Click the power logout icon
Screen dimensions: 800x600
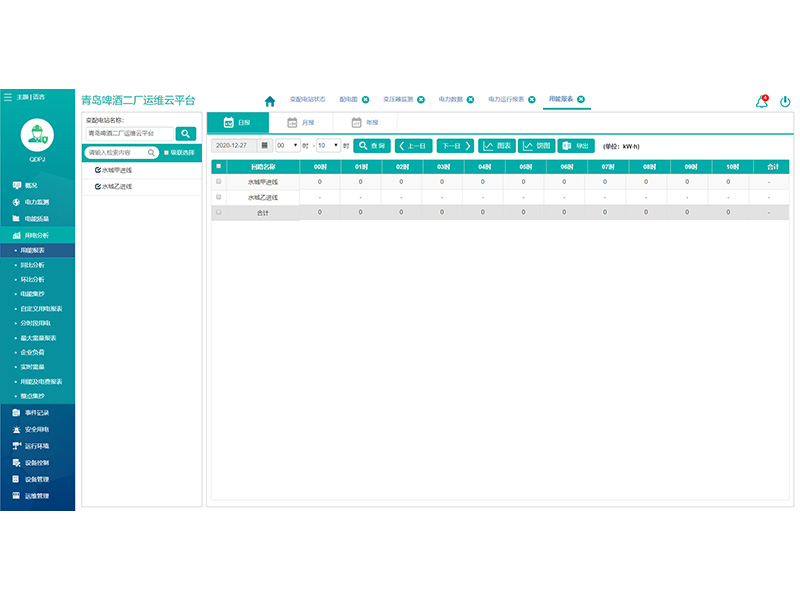coord(785,101)
